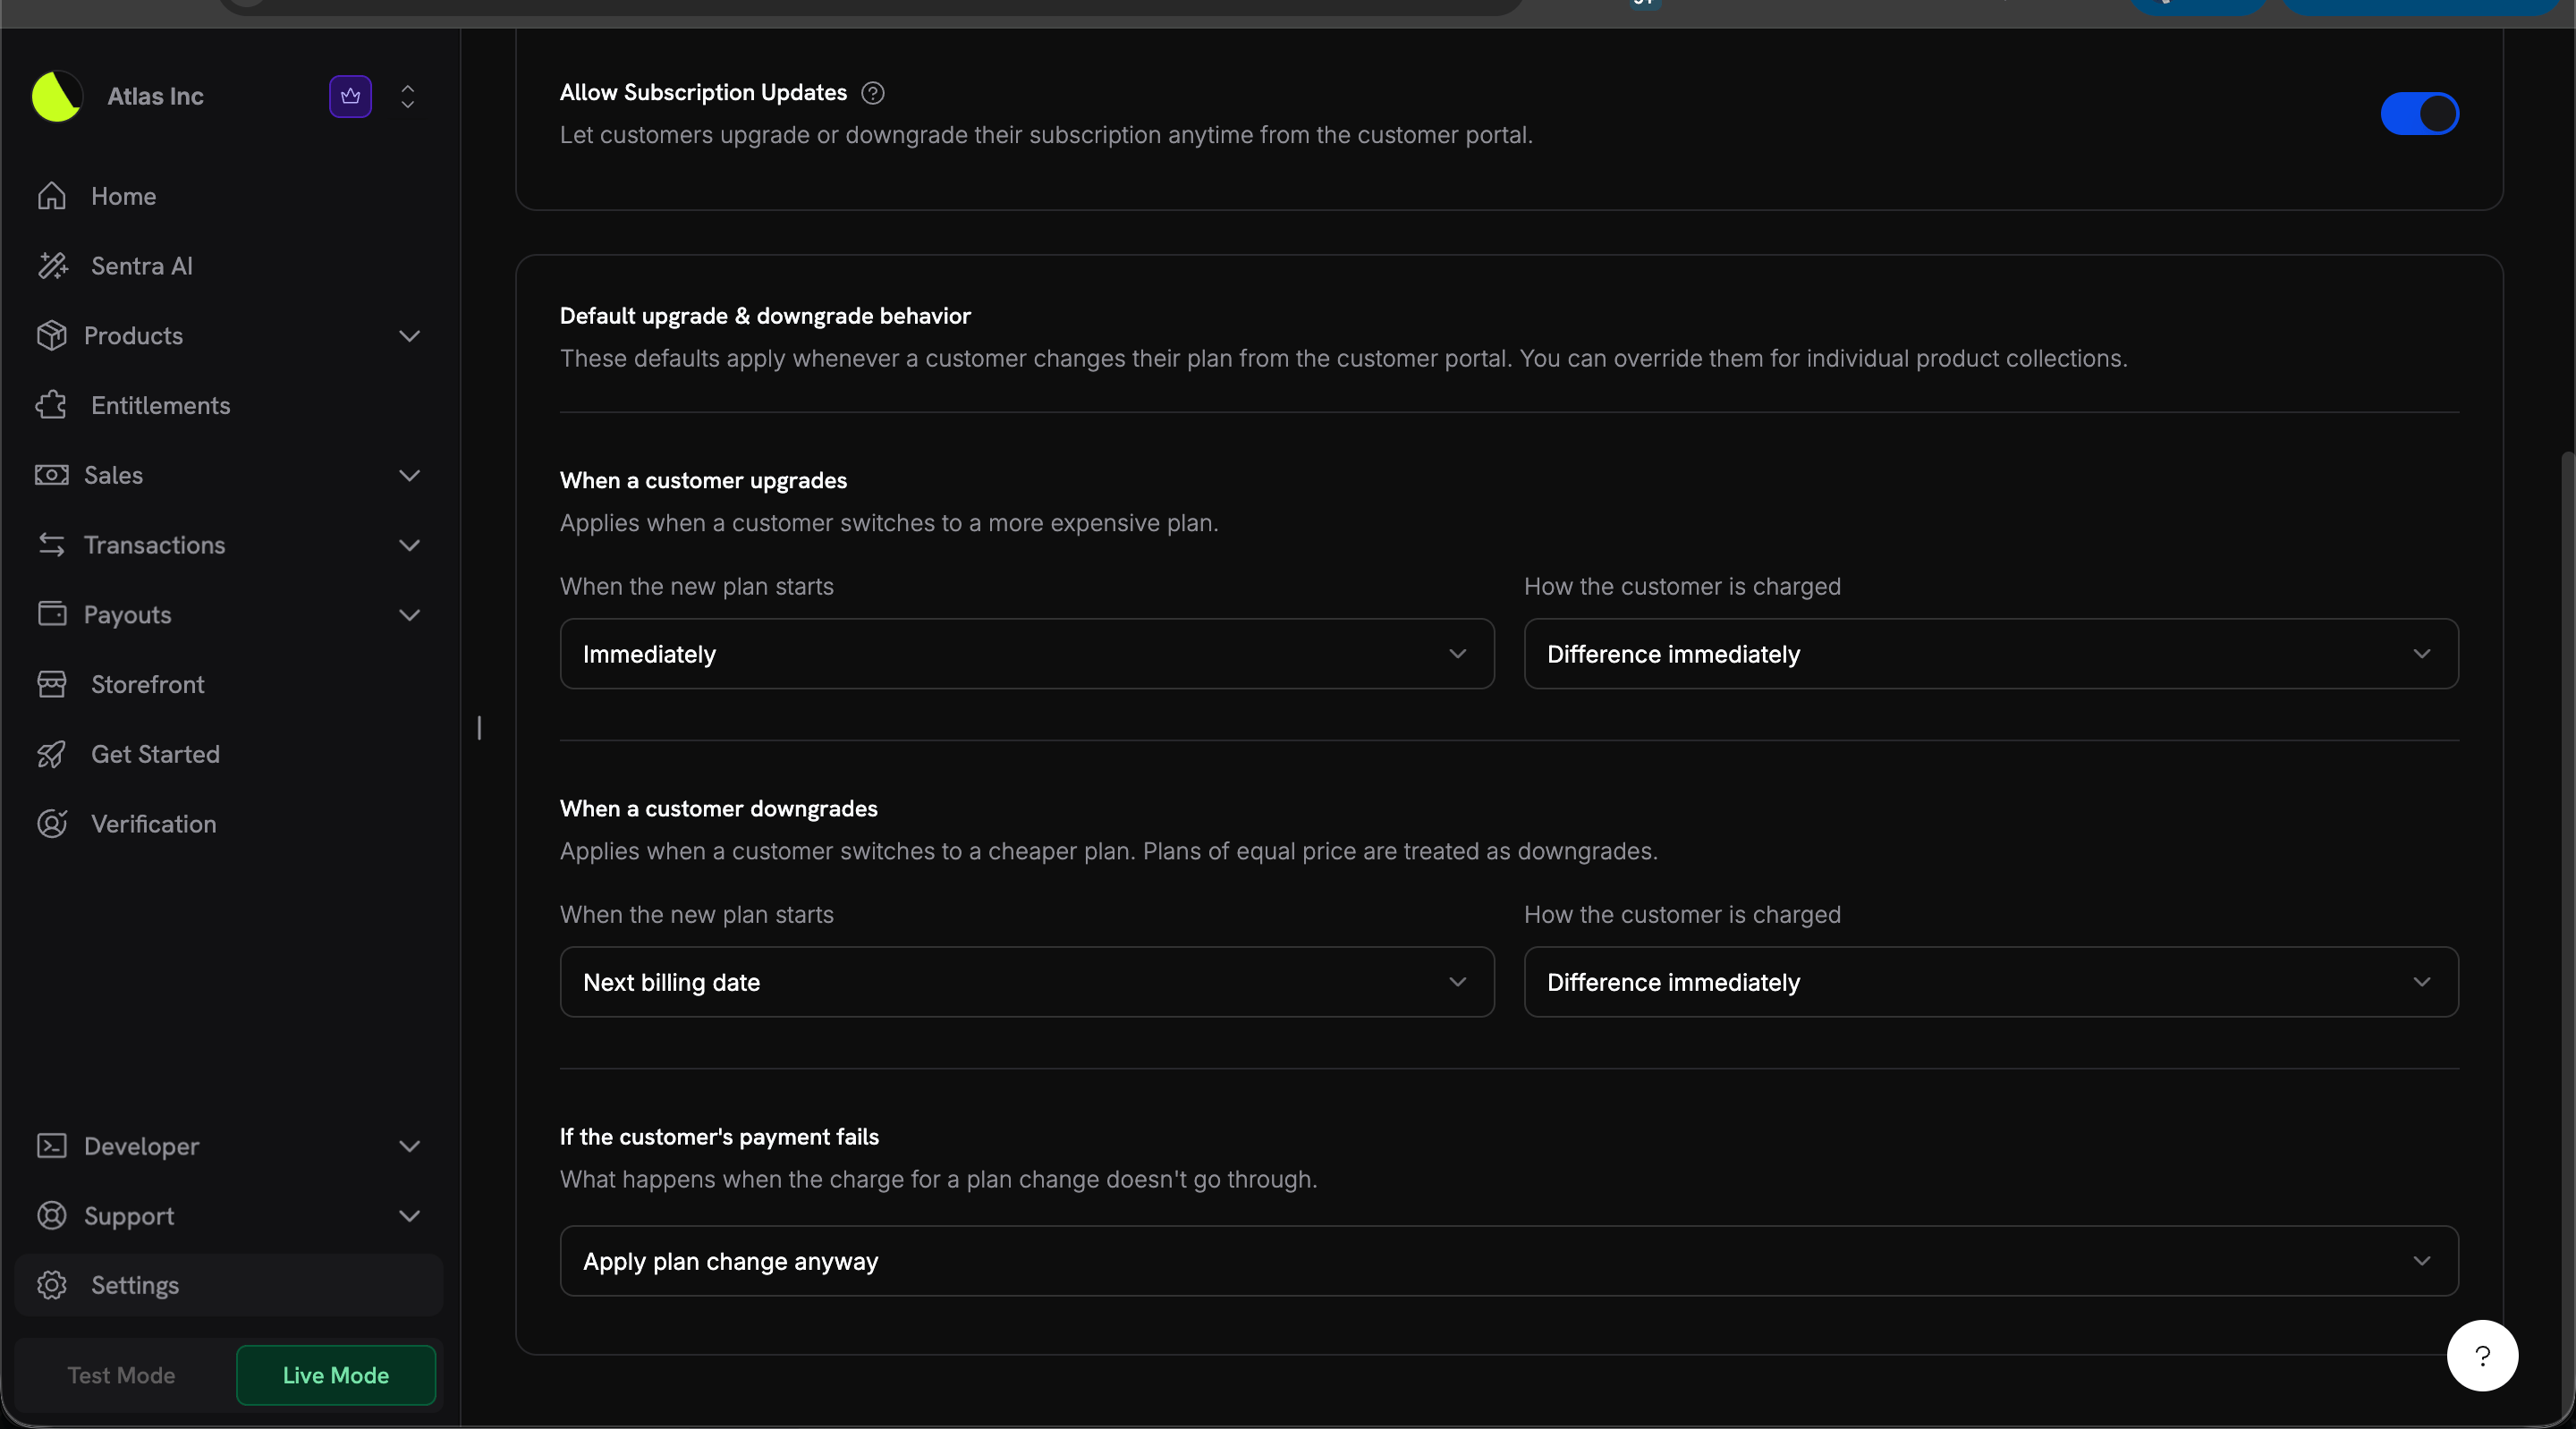
Task: Toggle off Allow Subscription Updates switch
Action: coord(2419,114)
